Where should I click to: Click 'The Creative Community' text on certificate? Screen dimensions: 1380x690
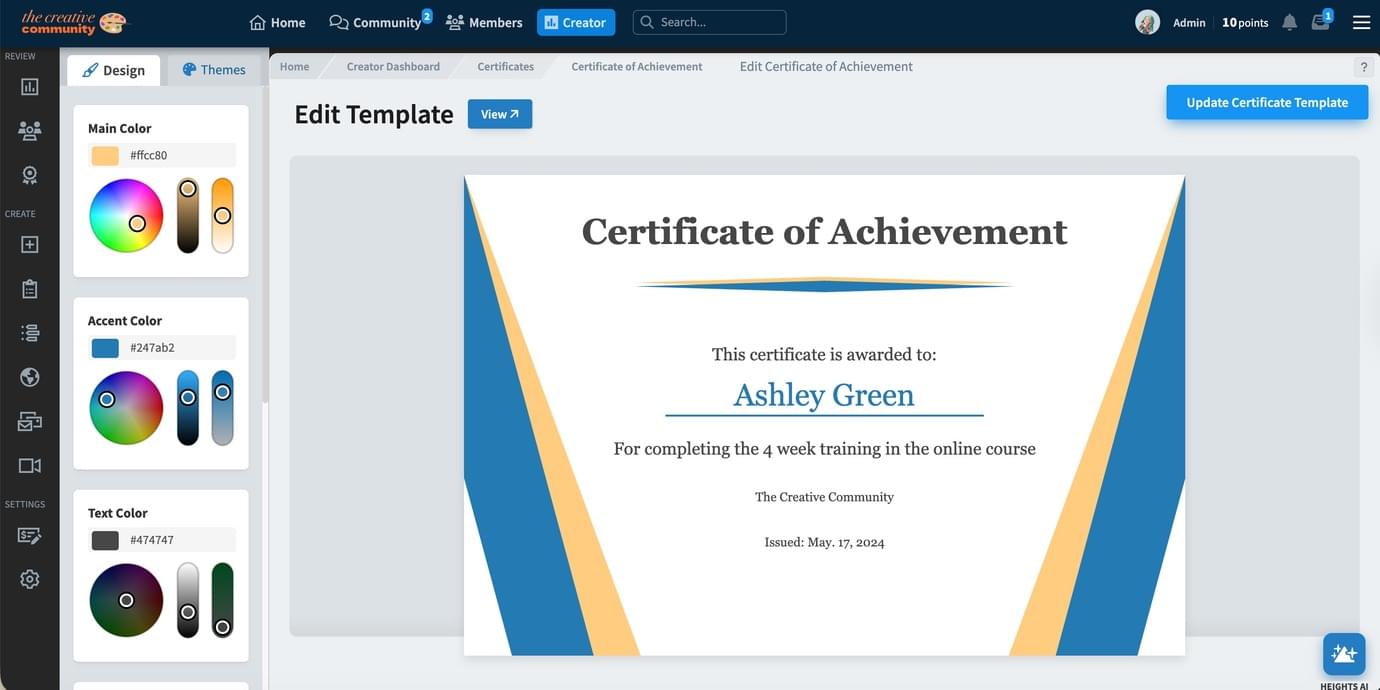coord(824,497)
